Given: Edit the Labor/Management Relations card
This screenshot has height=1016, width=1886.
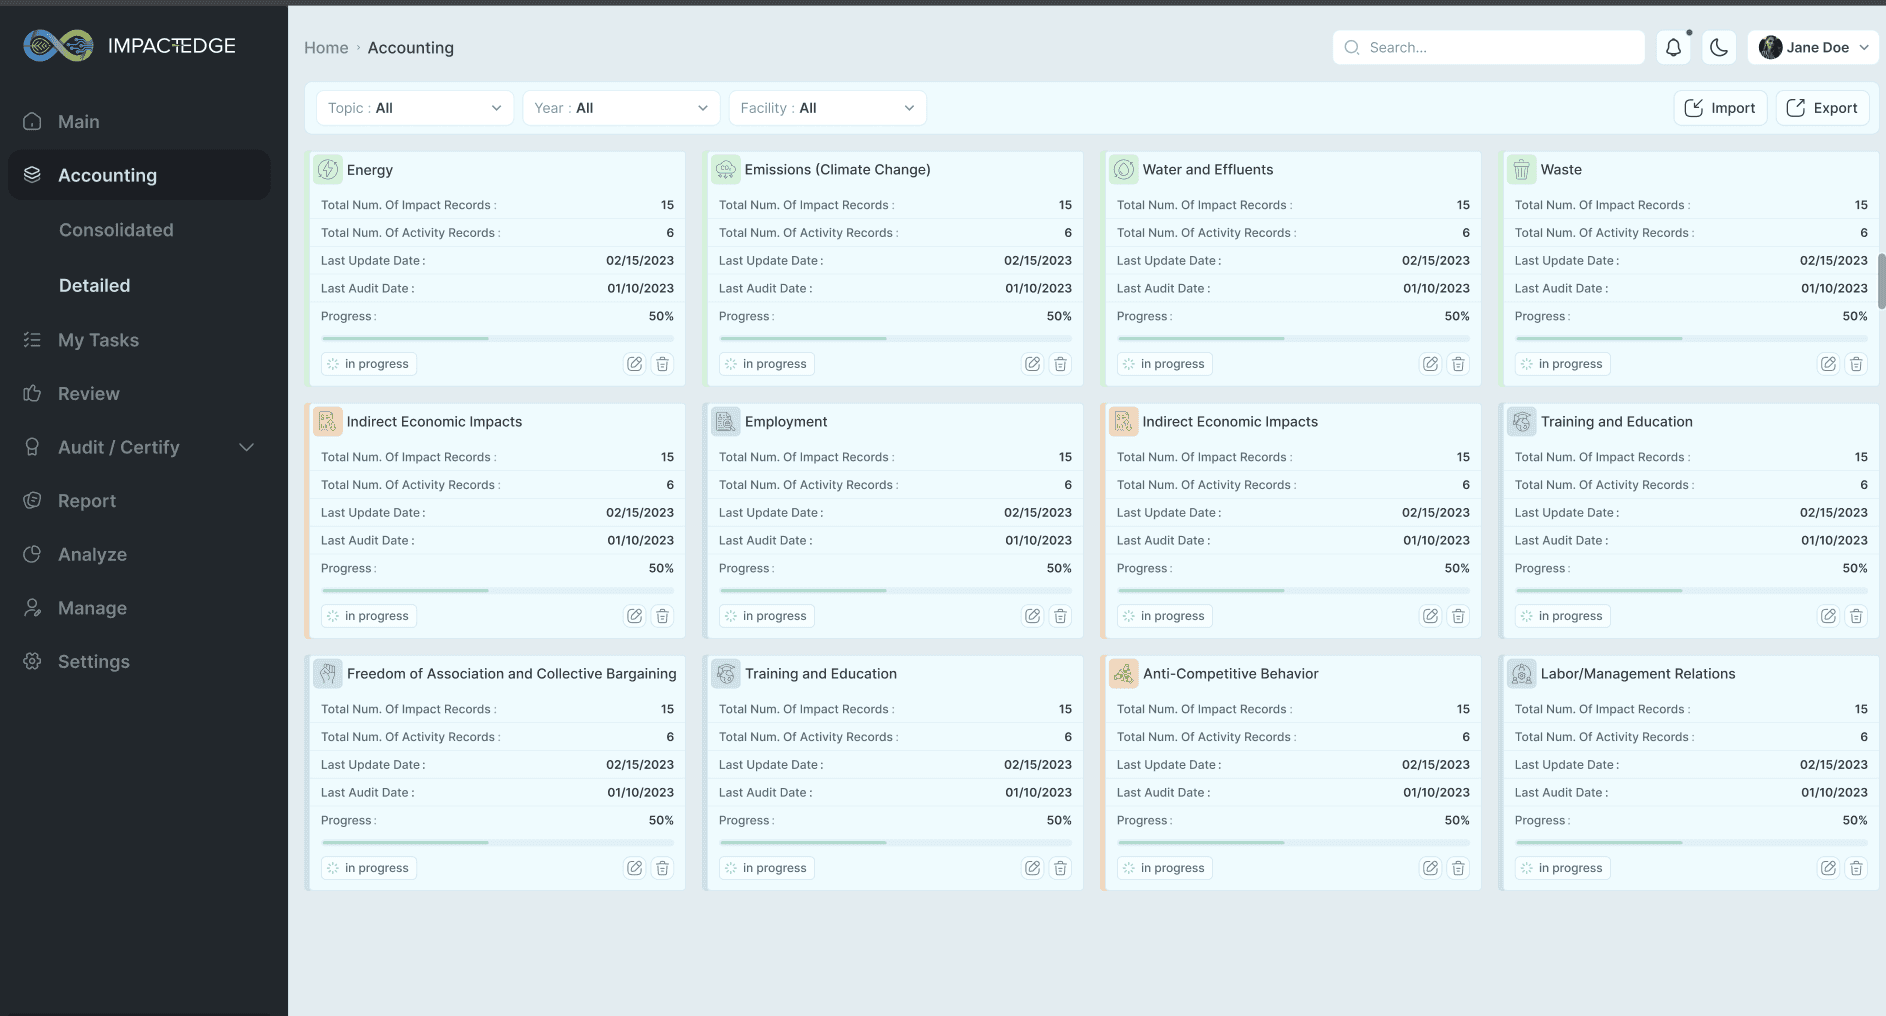Looking at the screenshot, I should (1828, 868).
